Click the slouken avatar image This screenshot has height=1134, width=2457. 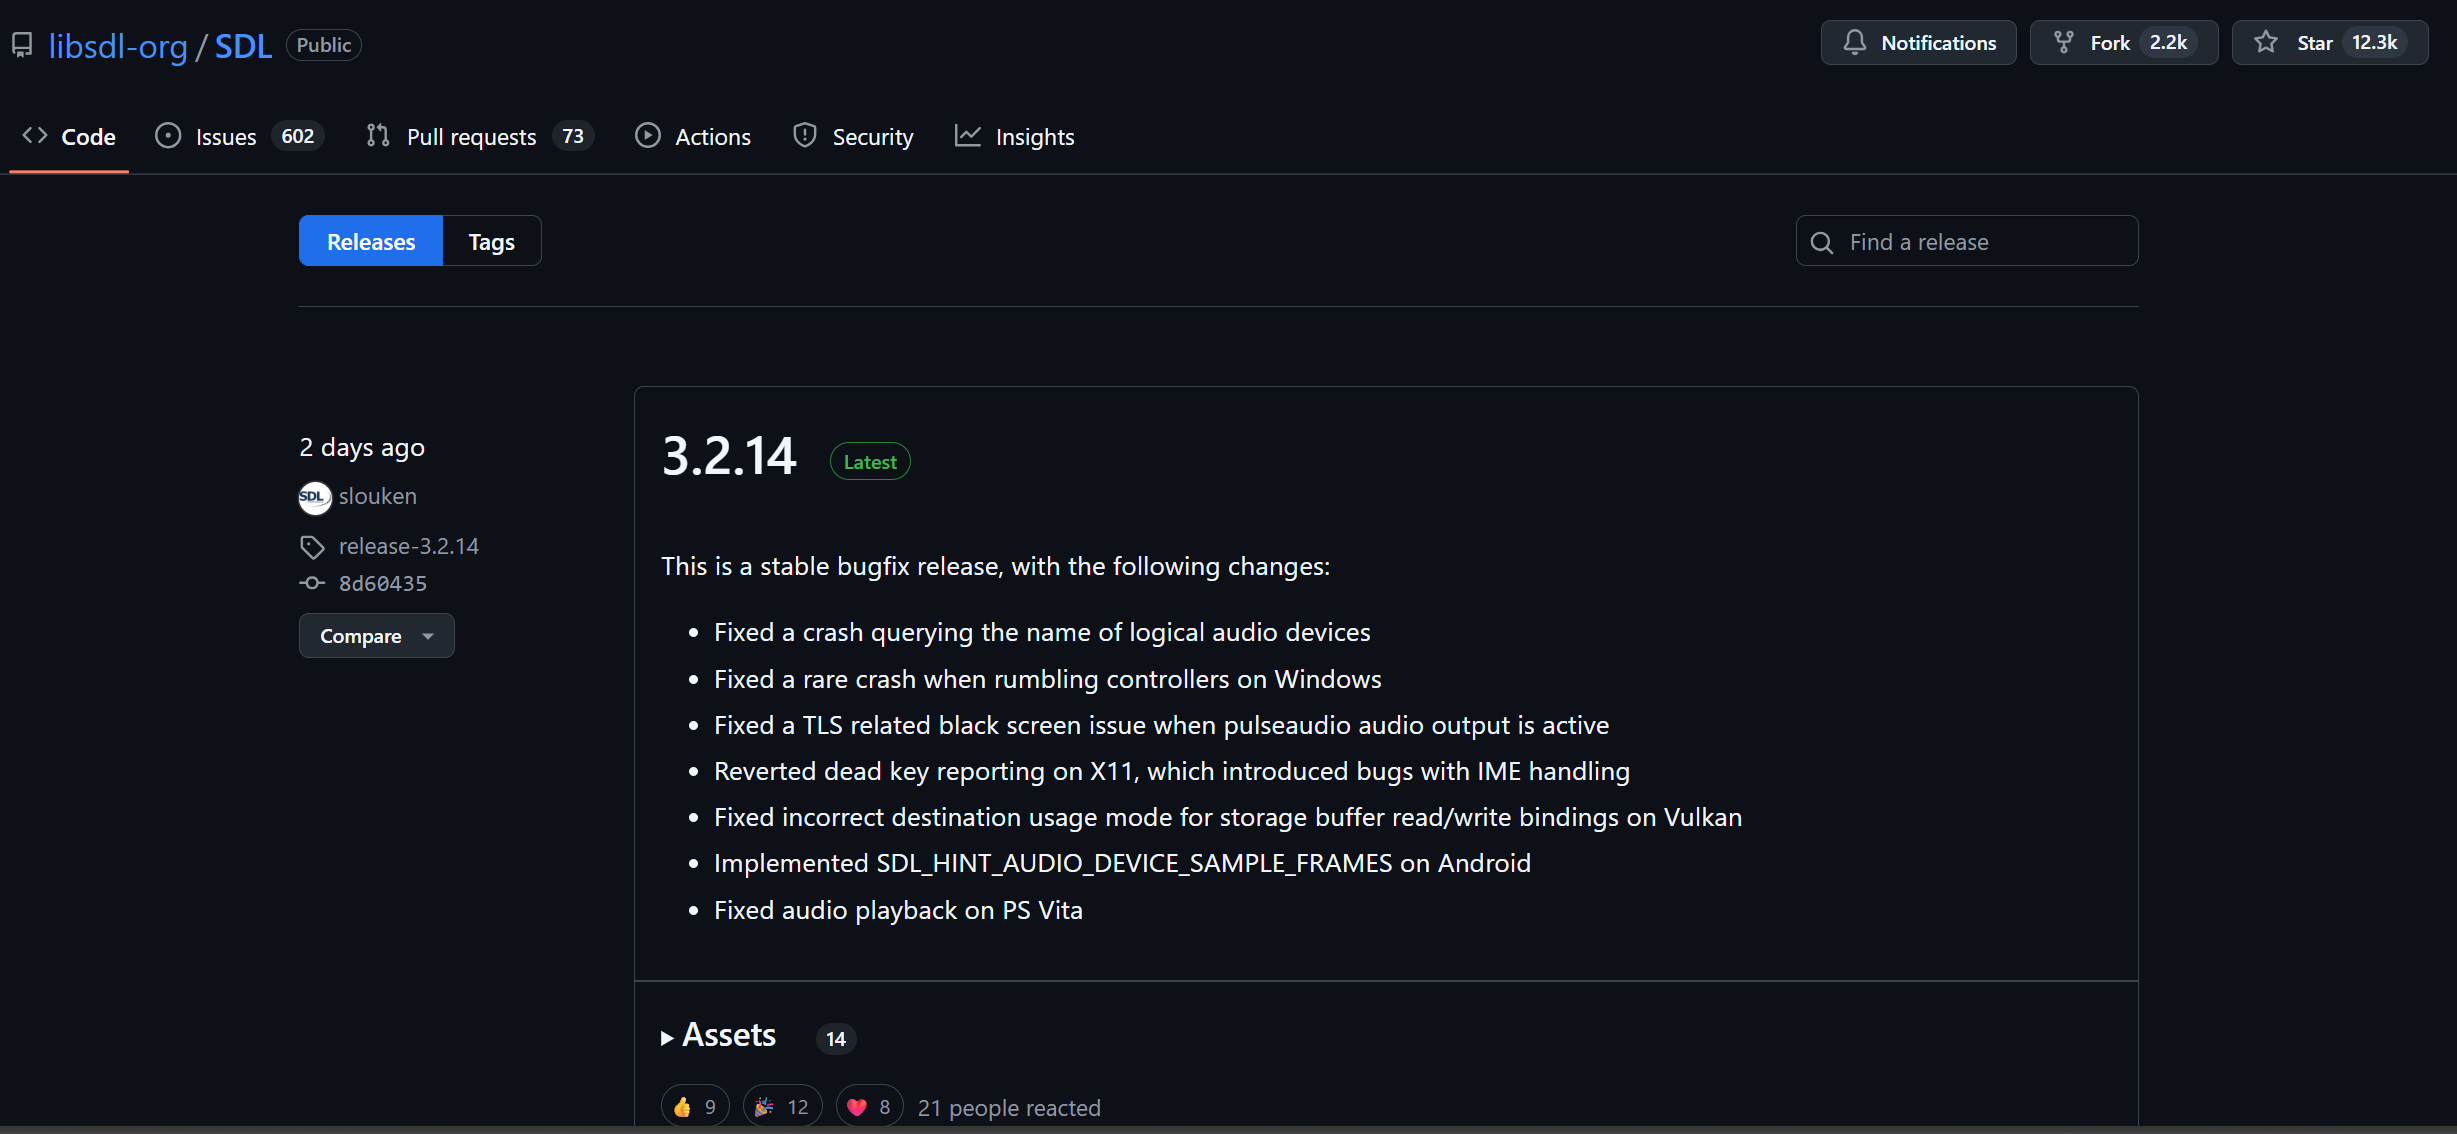[x=315, y=497]
